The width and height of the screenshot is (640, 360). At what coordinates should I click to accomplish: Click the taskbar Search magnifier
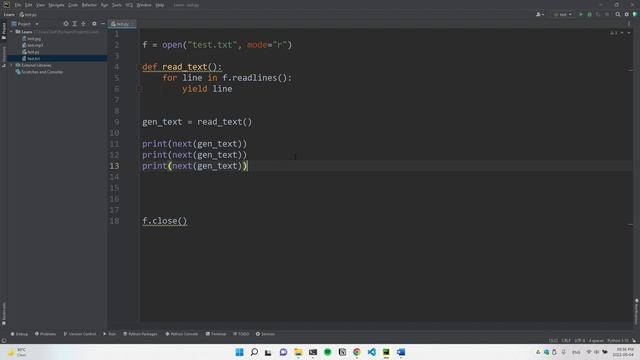(254, 352)
